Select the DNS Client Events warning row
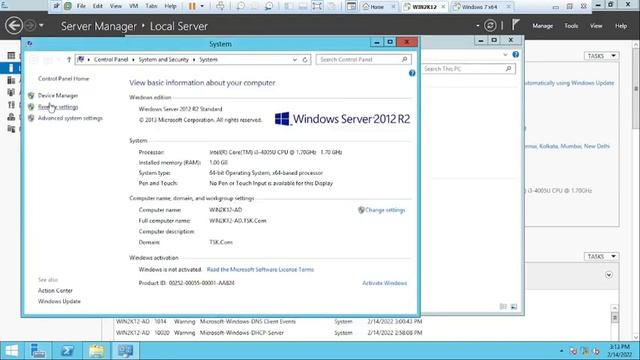This screenshot has width=640, height=360. click(269, 322)
